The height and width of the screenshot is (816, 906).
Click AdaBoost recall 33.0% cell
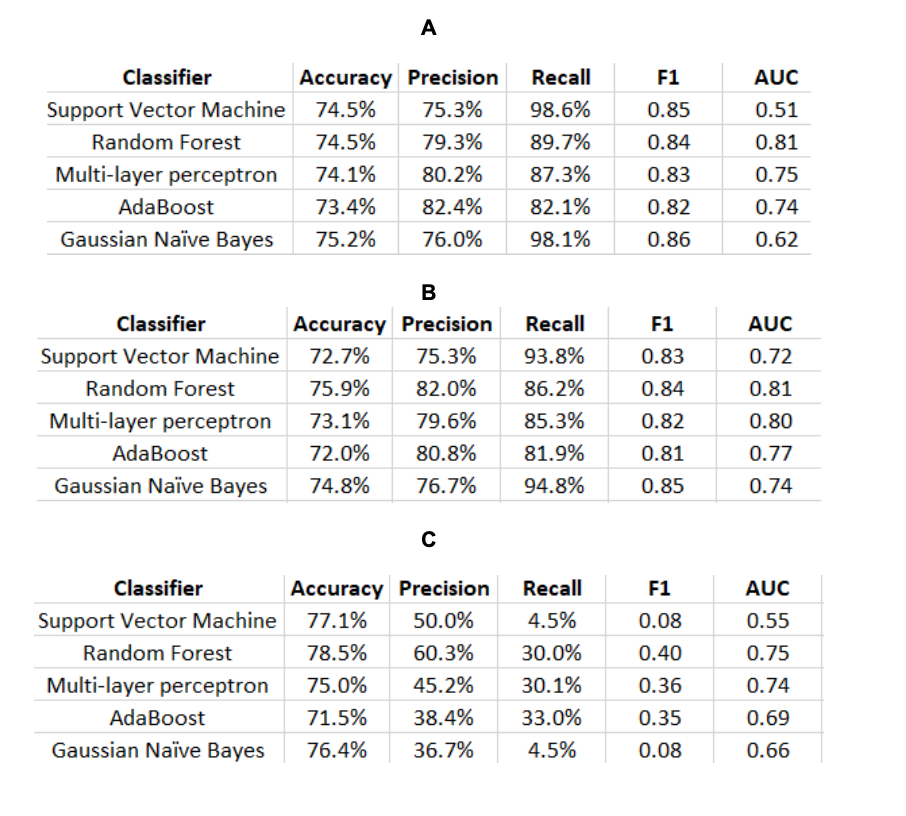tap(551, 718)
